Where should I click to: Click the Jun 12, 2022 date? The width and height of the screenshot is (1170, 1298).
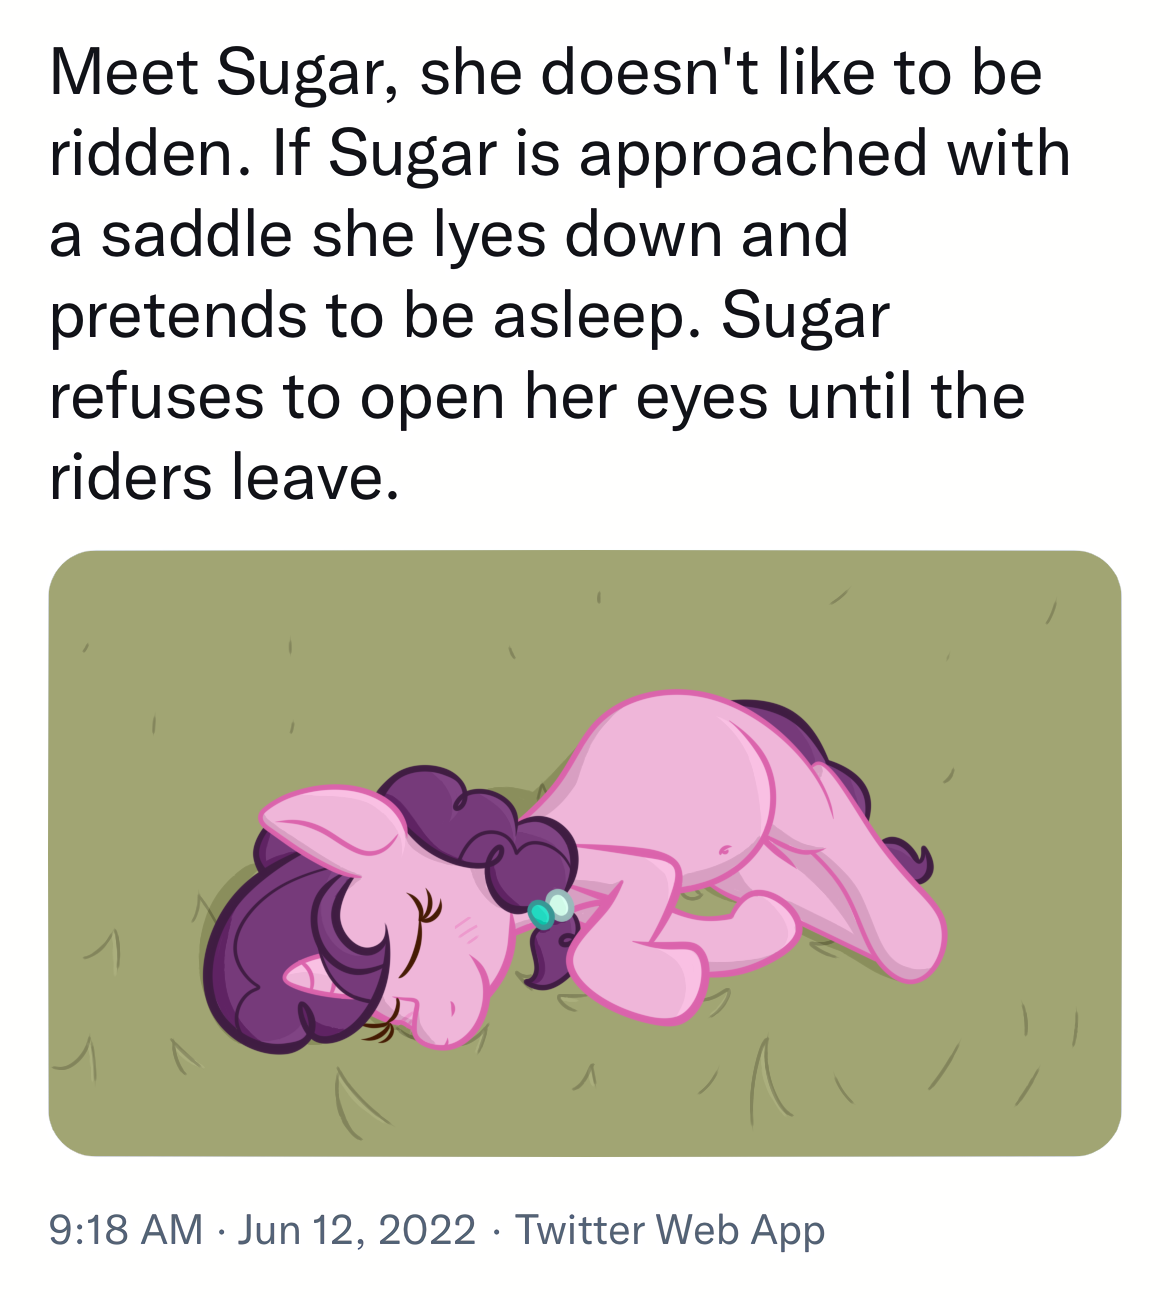(x=357, y=1229)
